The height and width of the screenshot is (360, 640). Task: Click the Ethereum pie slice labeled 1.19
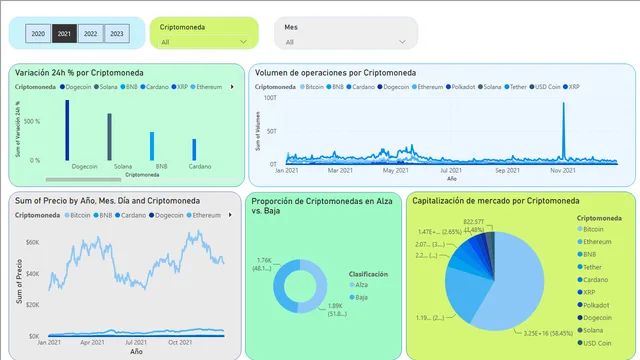(467, 292)
